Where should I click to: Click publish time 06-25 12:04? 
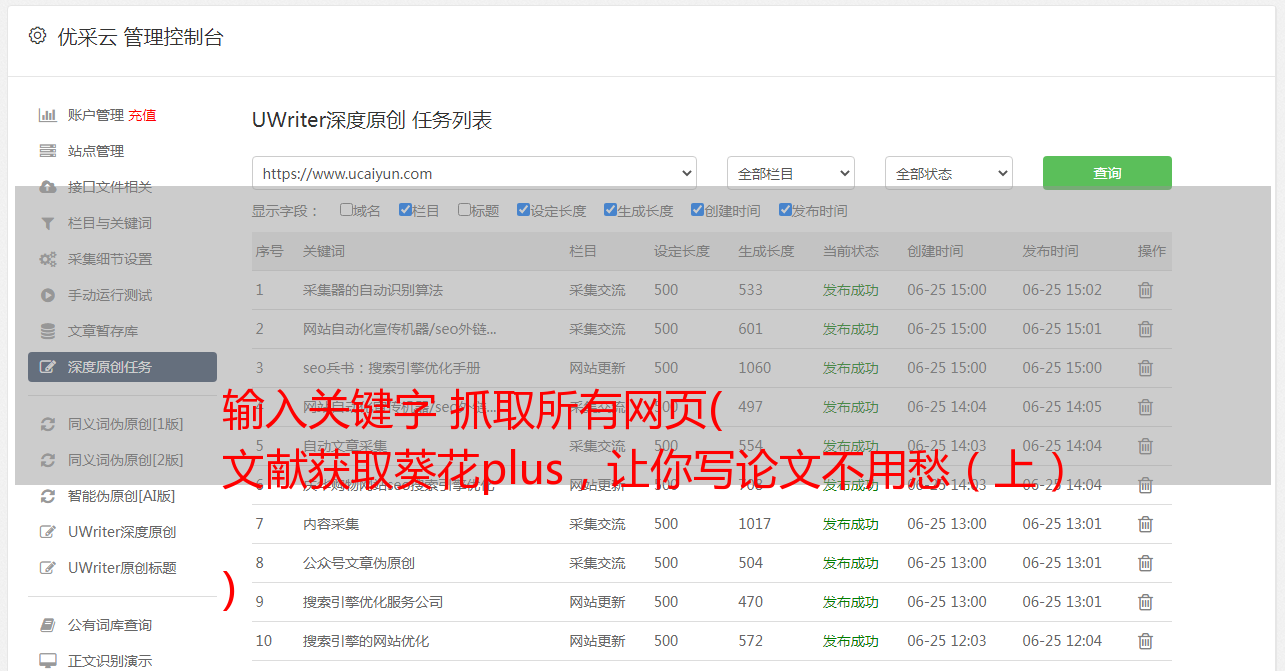1062,641
